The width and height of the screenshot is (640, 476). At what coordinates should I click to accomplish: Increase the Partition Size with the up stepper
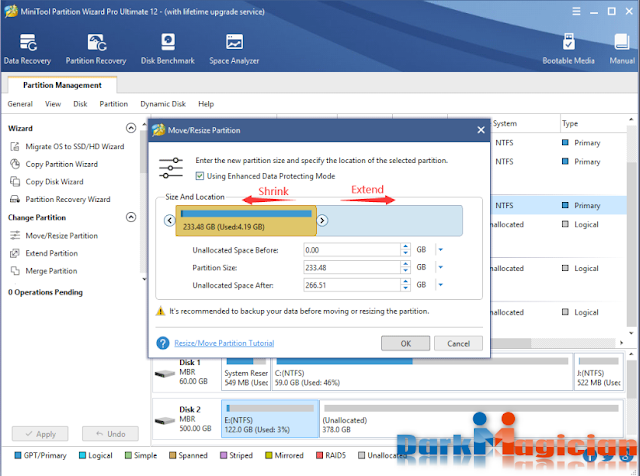(405, 264)
